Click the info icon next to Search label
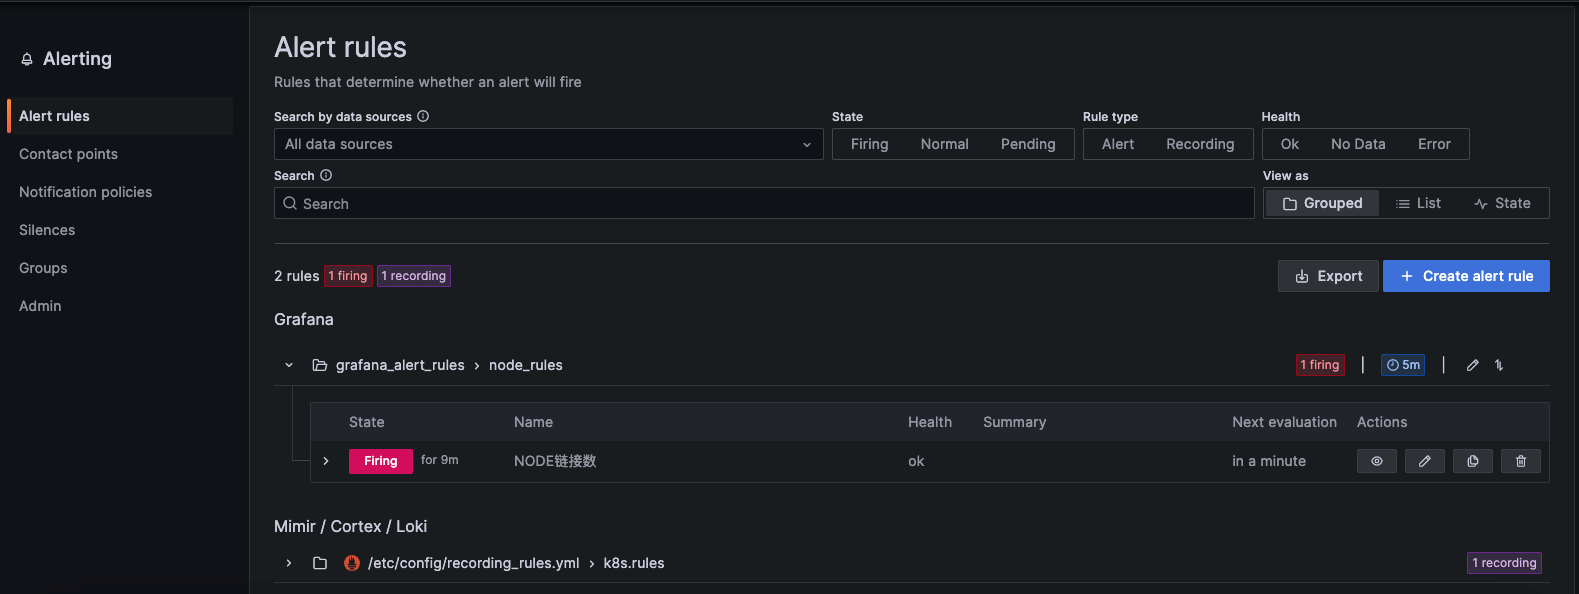 326,175
